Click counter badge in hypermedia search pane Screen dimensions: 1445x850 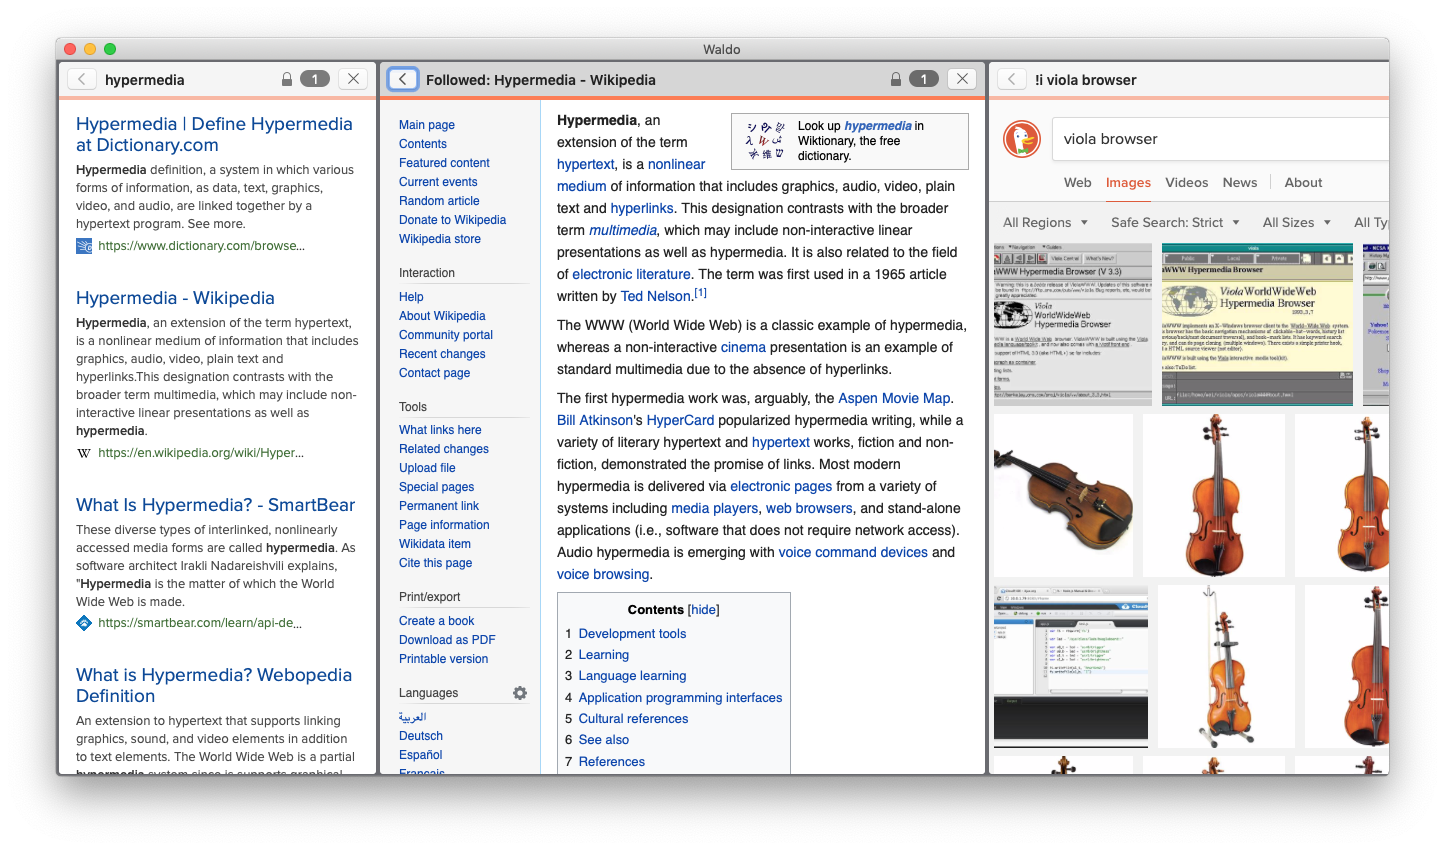click(315, 79)
